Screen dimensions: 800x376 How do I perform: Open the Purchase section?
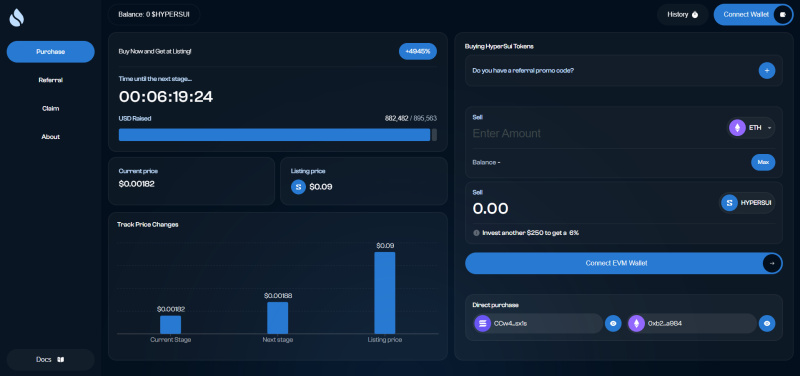coord(51,52)
